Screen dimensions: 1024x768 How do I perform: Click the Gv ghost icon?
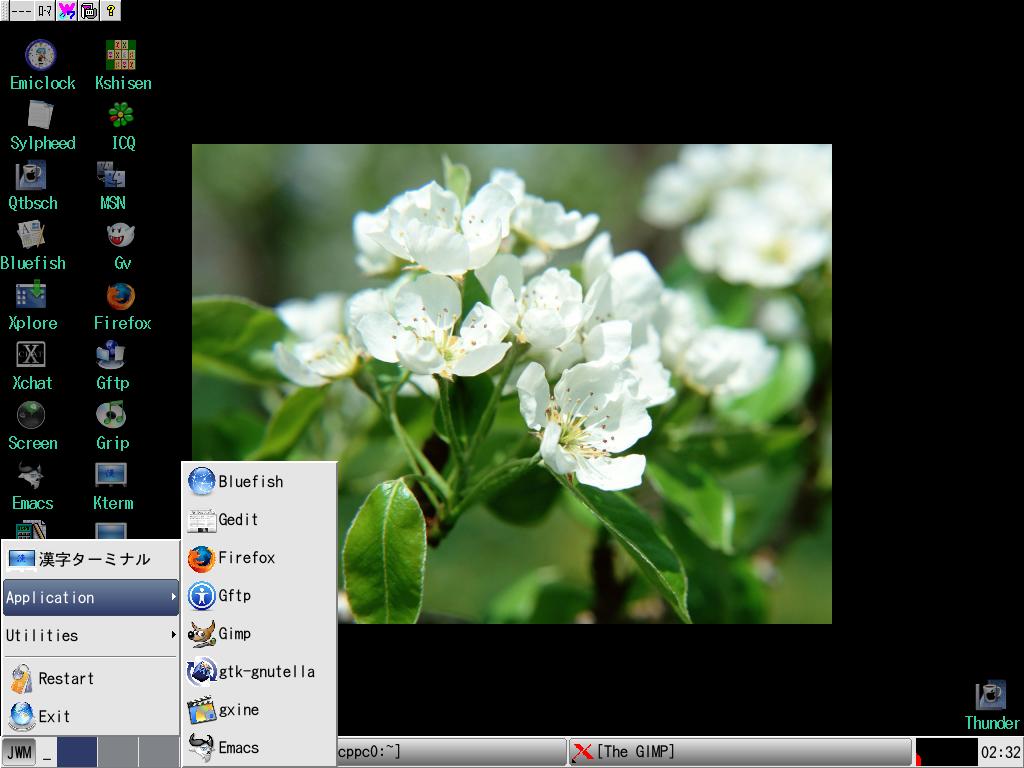(x=121, y=236)
